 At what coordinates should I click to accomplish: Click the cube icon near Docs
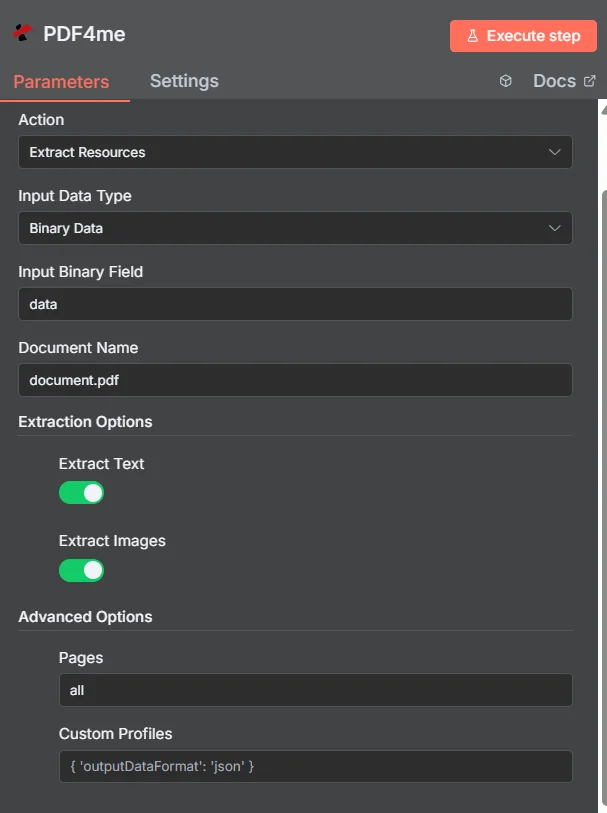coord(505,81)
